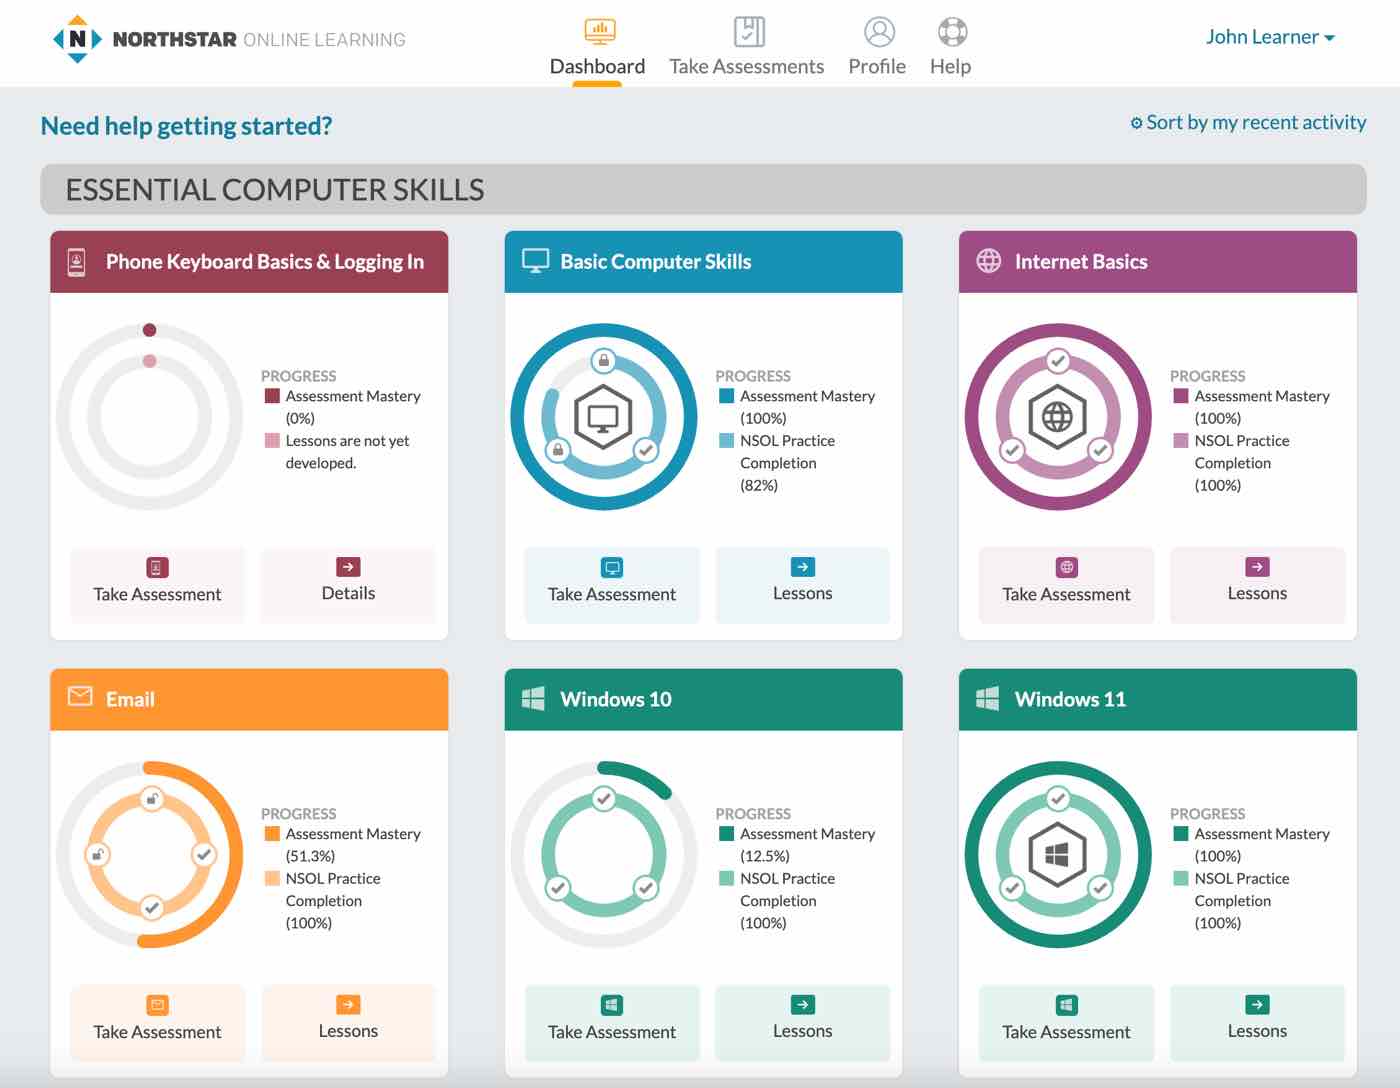Click the bottom checkmark on Email ring
Screen dimensions: 1400x1088
tap(151, 908)
